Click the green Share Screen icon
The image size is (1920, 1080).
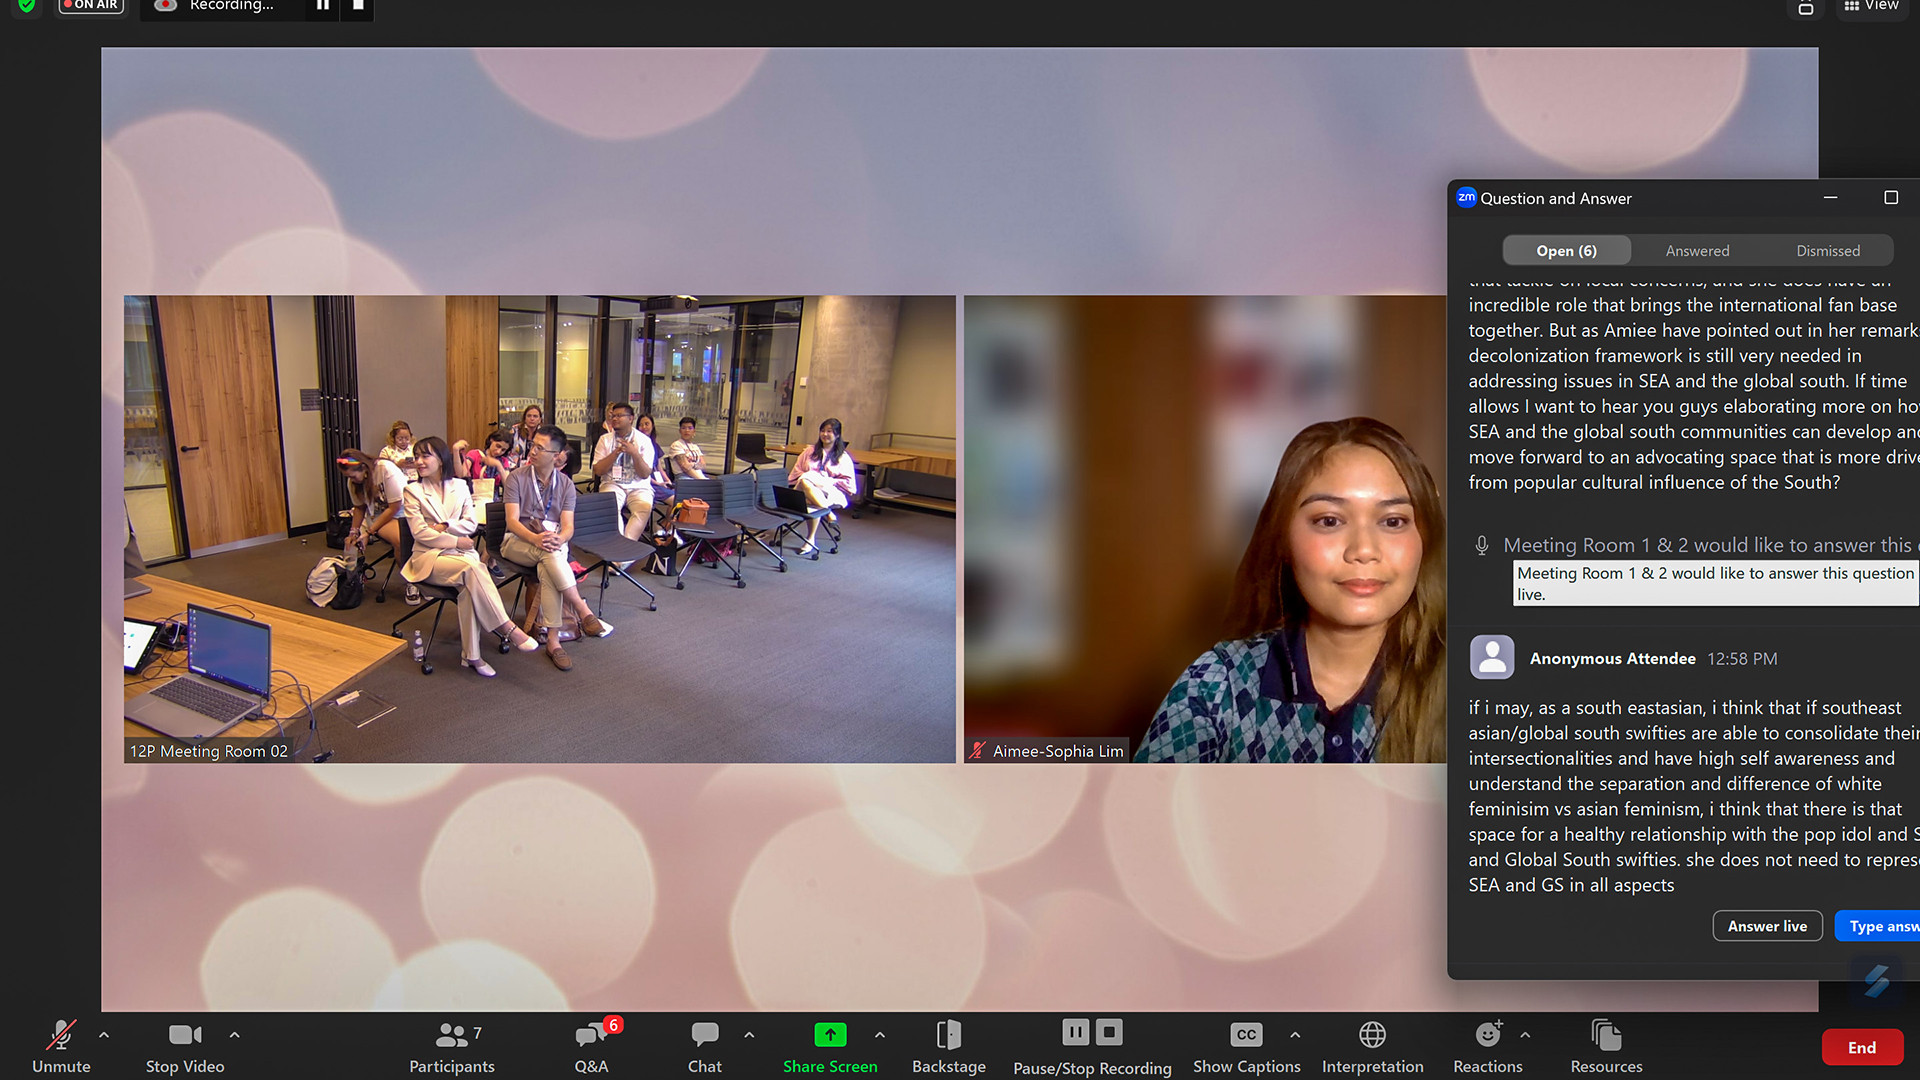(x=830, y=1035)
